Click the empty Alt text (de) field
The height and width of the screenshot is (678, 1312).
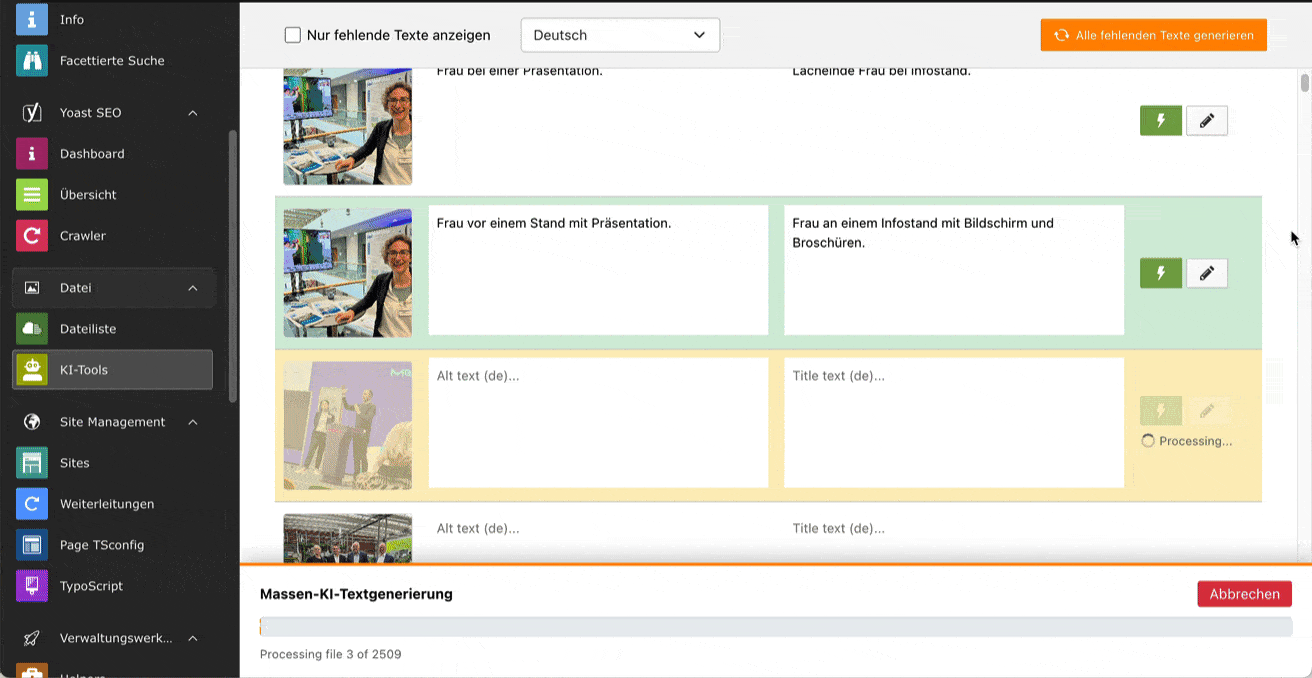tap(598, 422)
